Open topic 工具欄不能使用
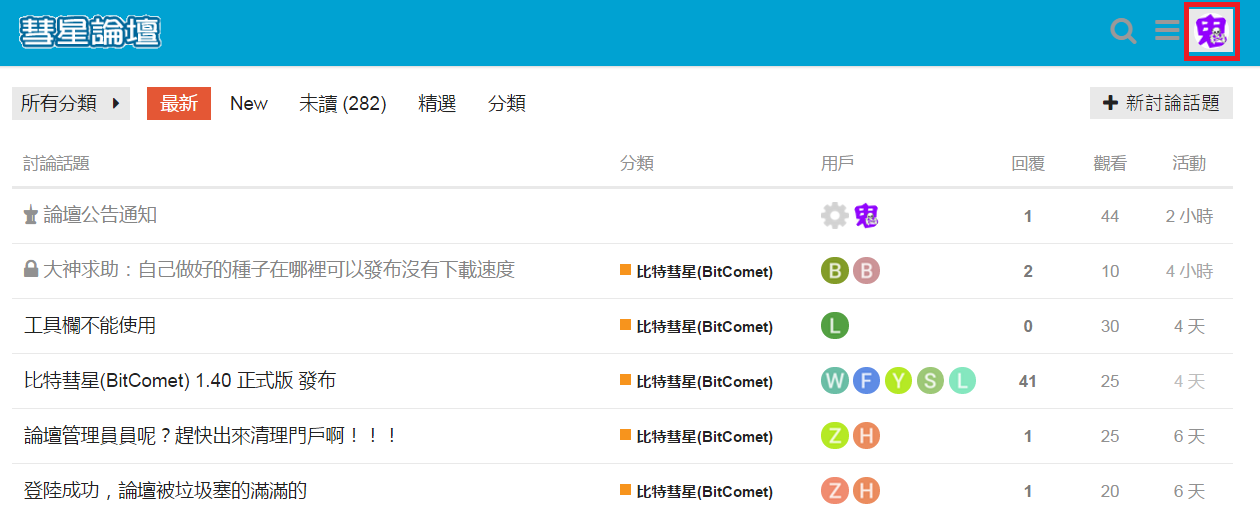1260x518 pixels. click(x=90, y=325)
